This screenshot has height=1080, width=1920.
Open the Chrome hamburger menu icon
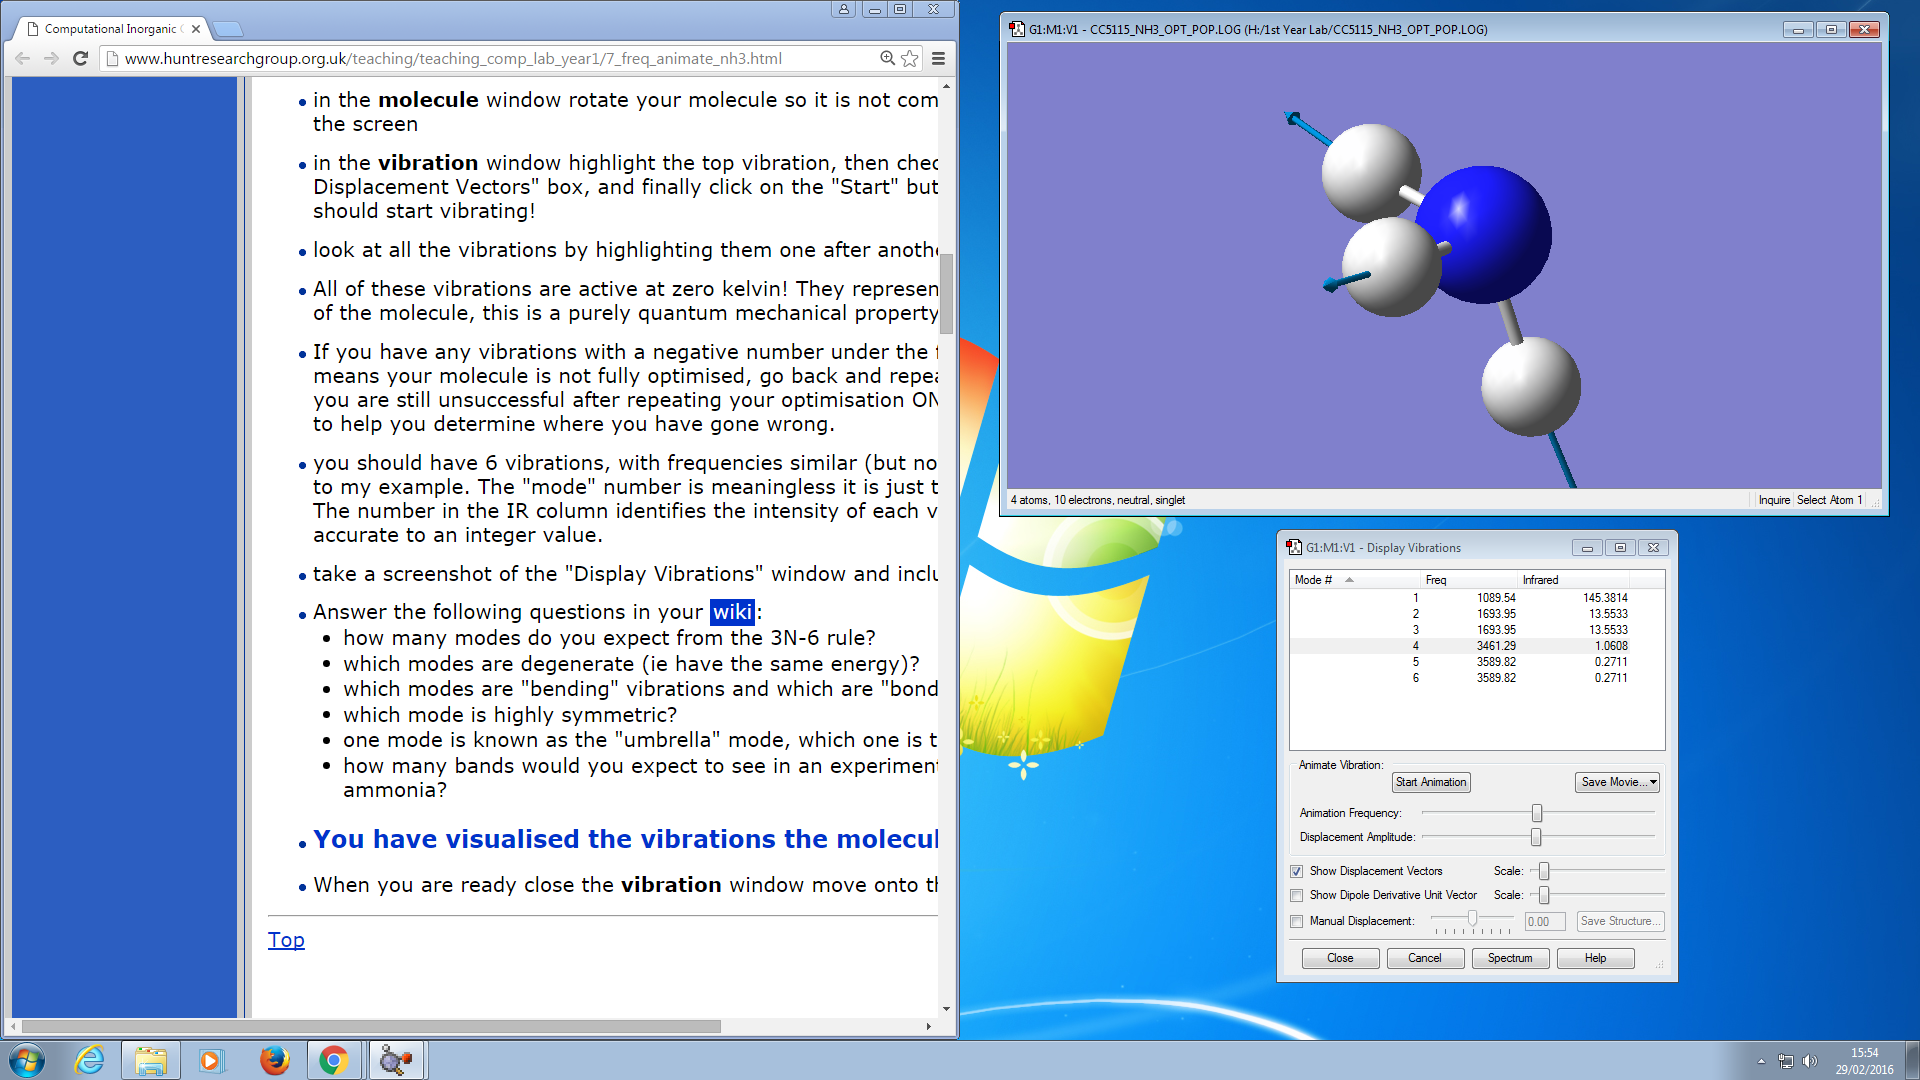click(x=938, y=58)
